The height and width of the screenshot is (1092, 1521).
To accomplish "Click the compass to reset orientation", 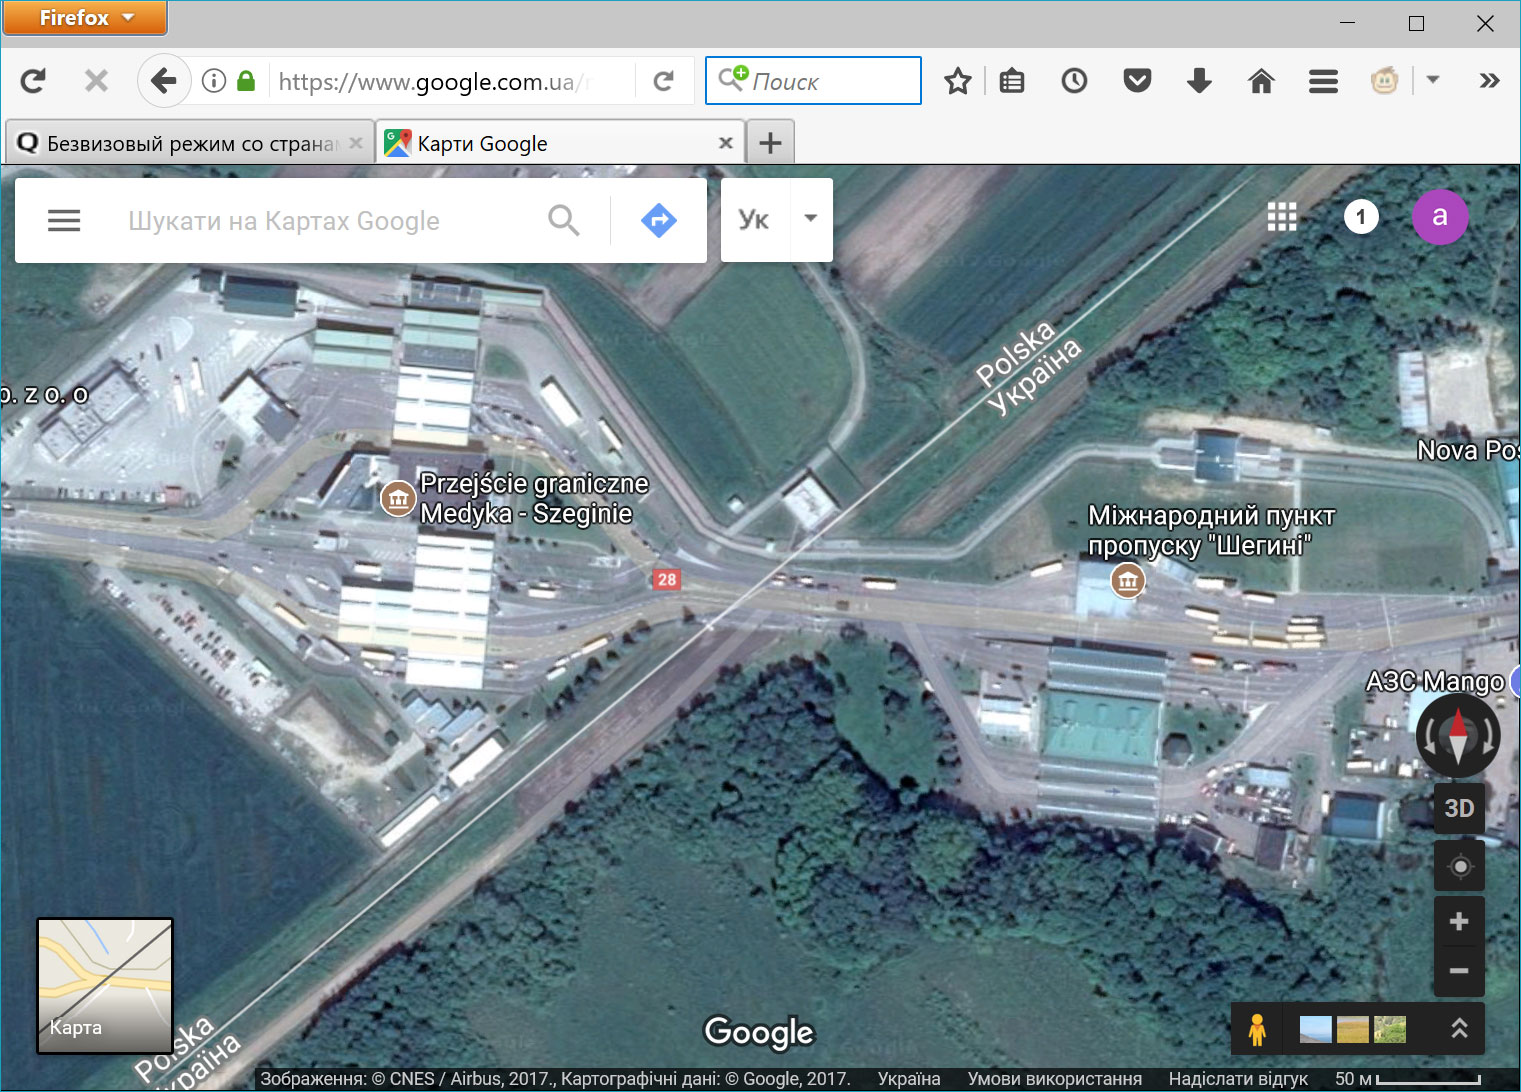I will point(1458,736).
